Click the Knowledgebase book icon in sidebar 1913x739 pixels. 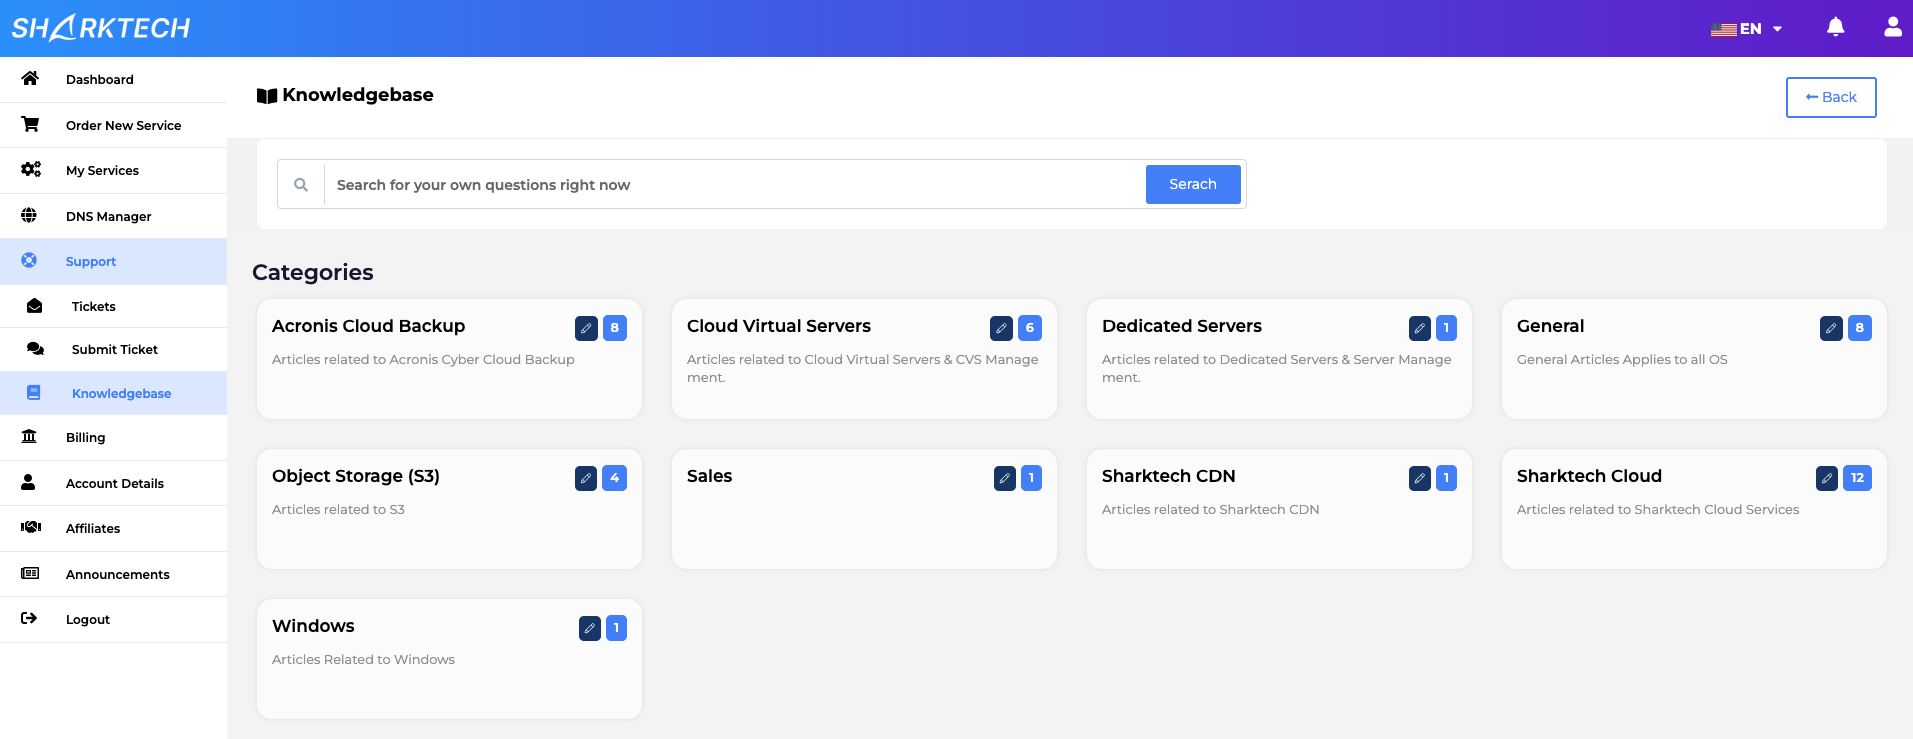tap(34, 393)
